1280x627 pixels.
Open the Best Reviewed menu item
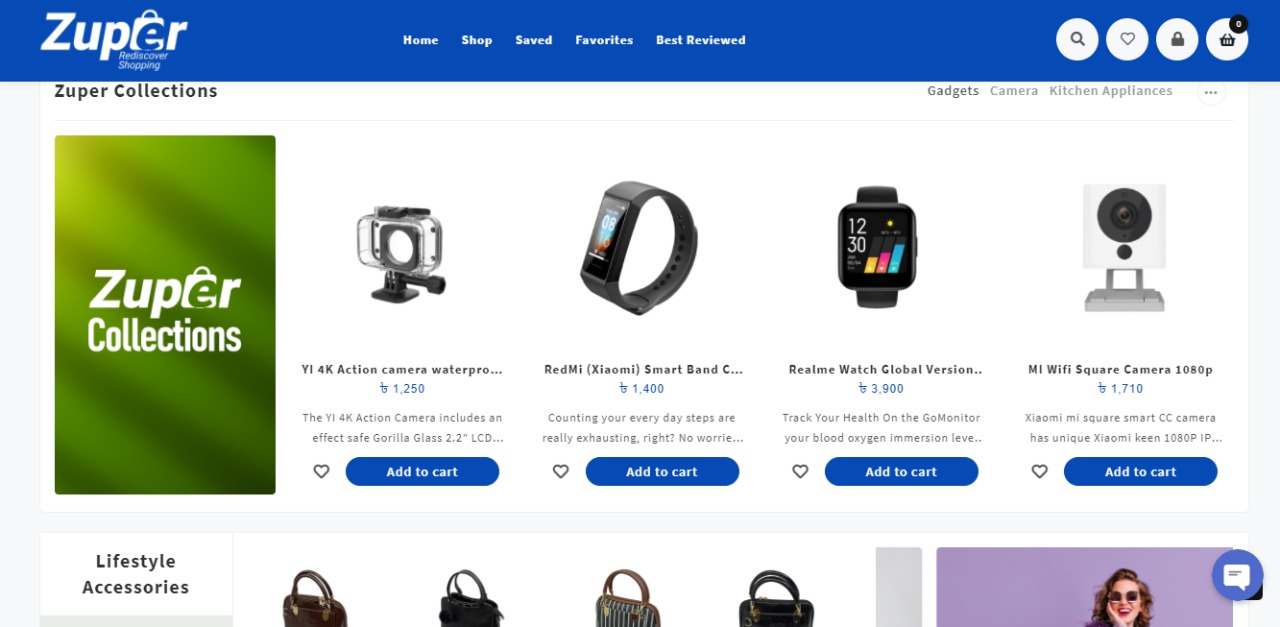click(701, 40)
